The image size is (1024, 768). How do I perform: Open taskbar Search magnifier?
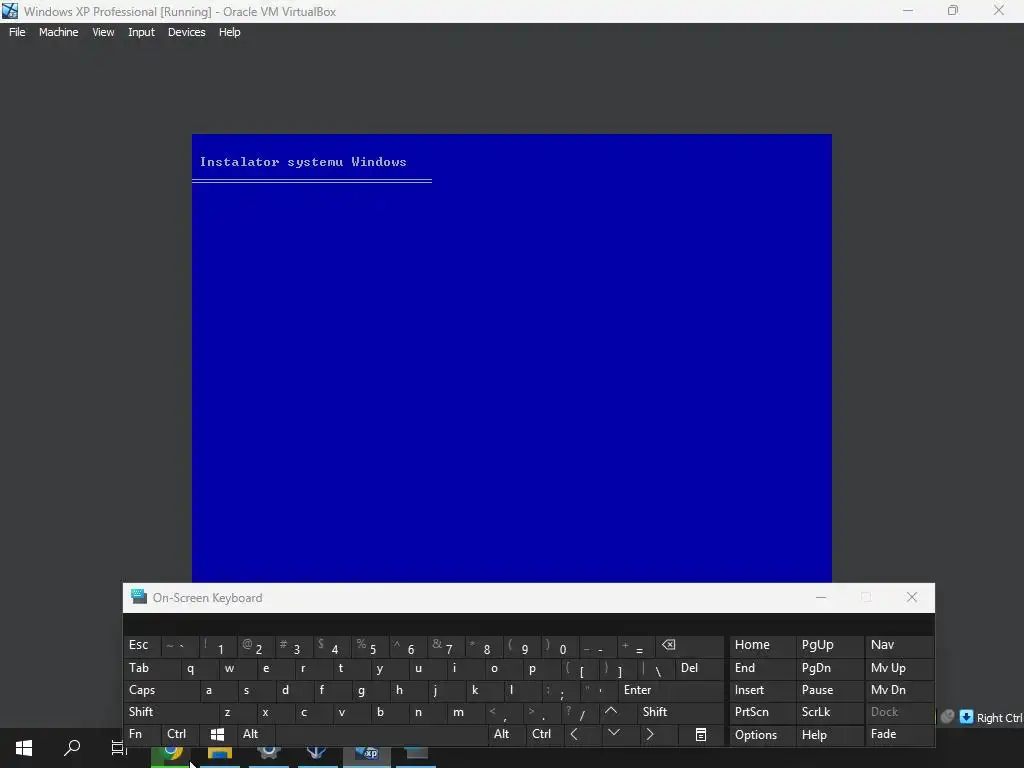pos(72,748)
